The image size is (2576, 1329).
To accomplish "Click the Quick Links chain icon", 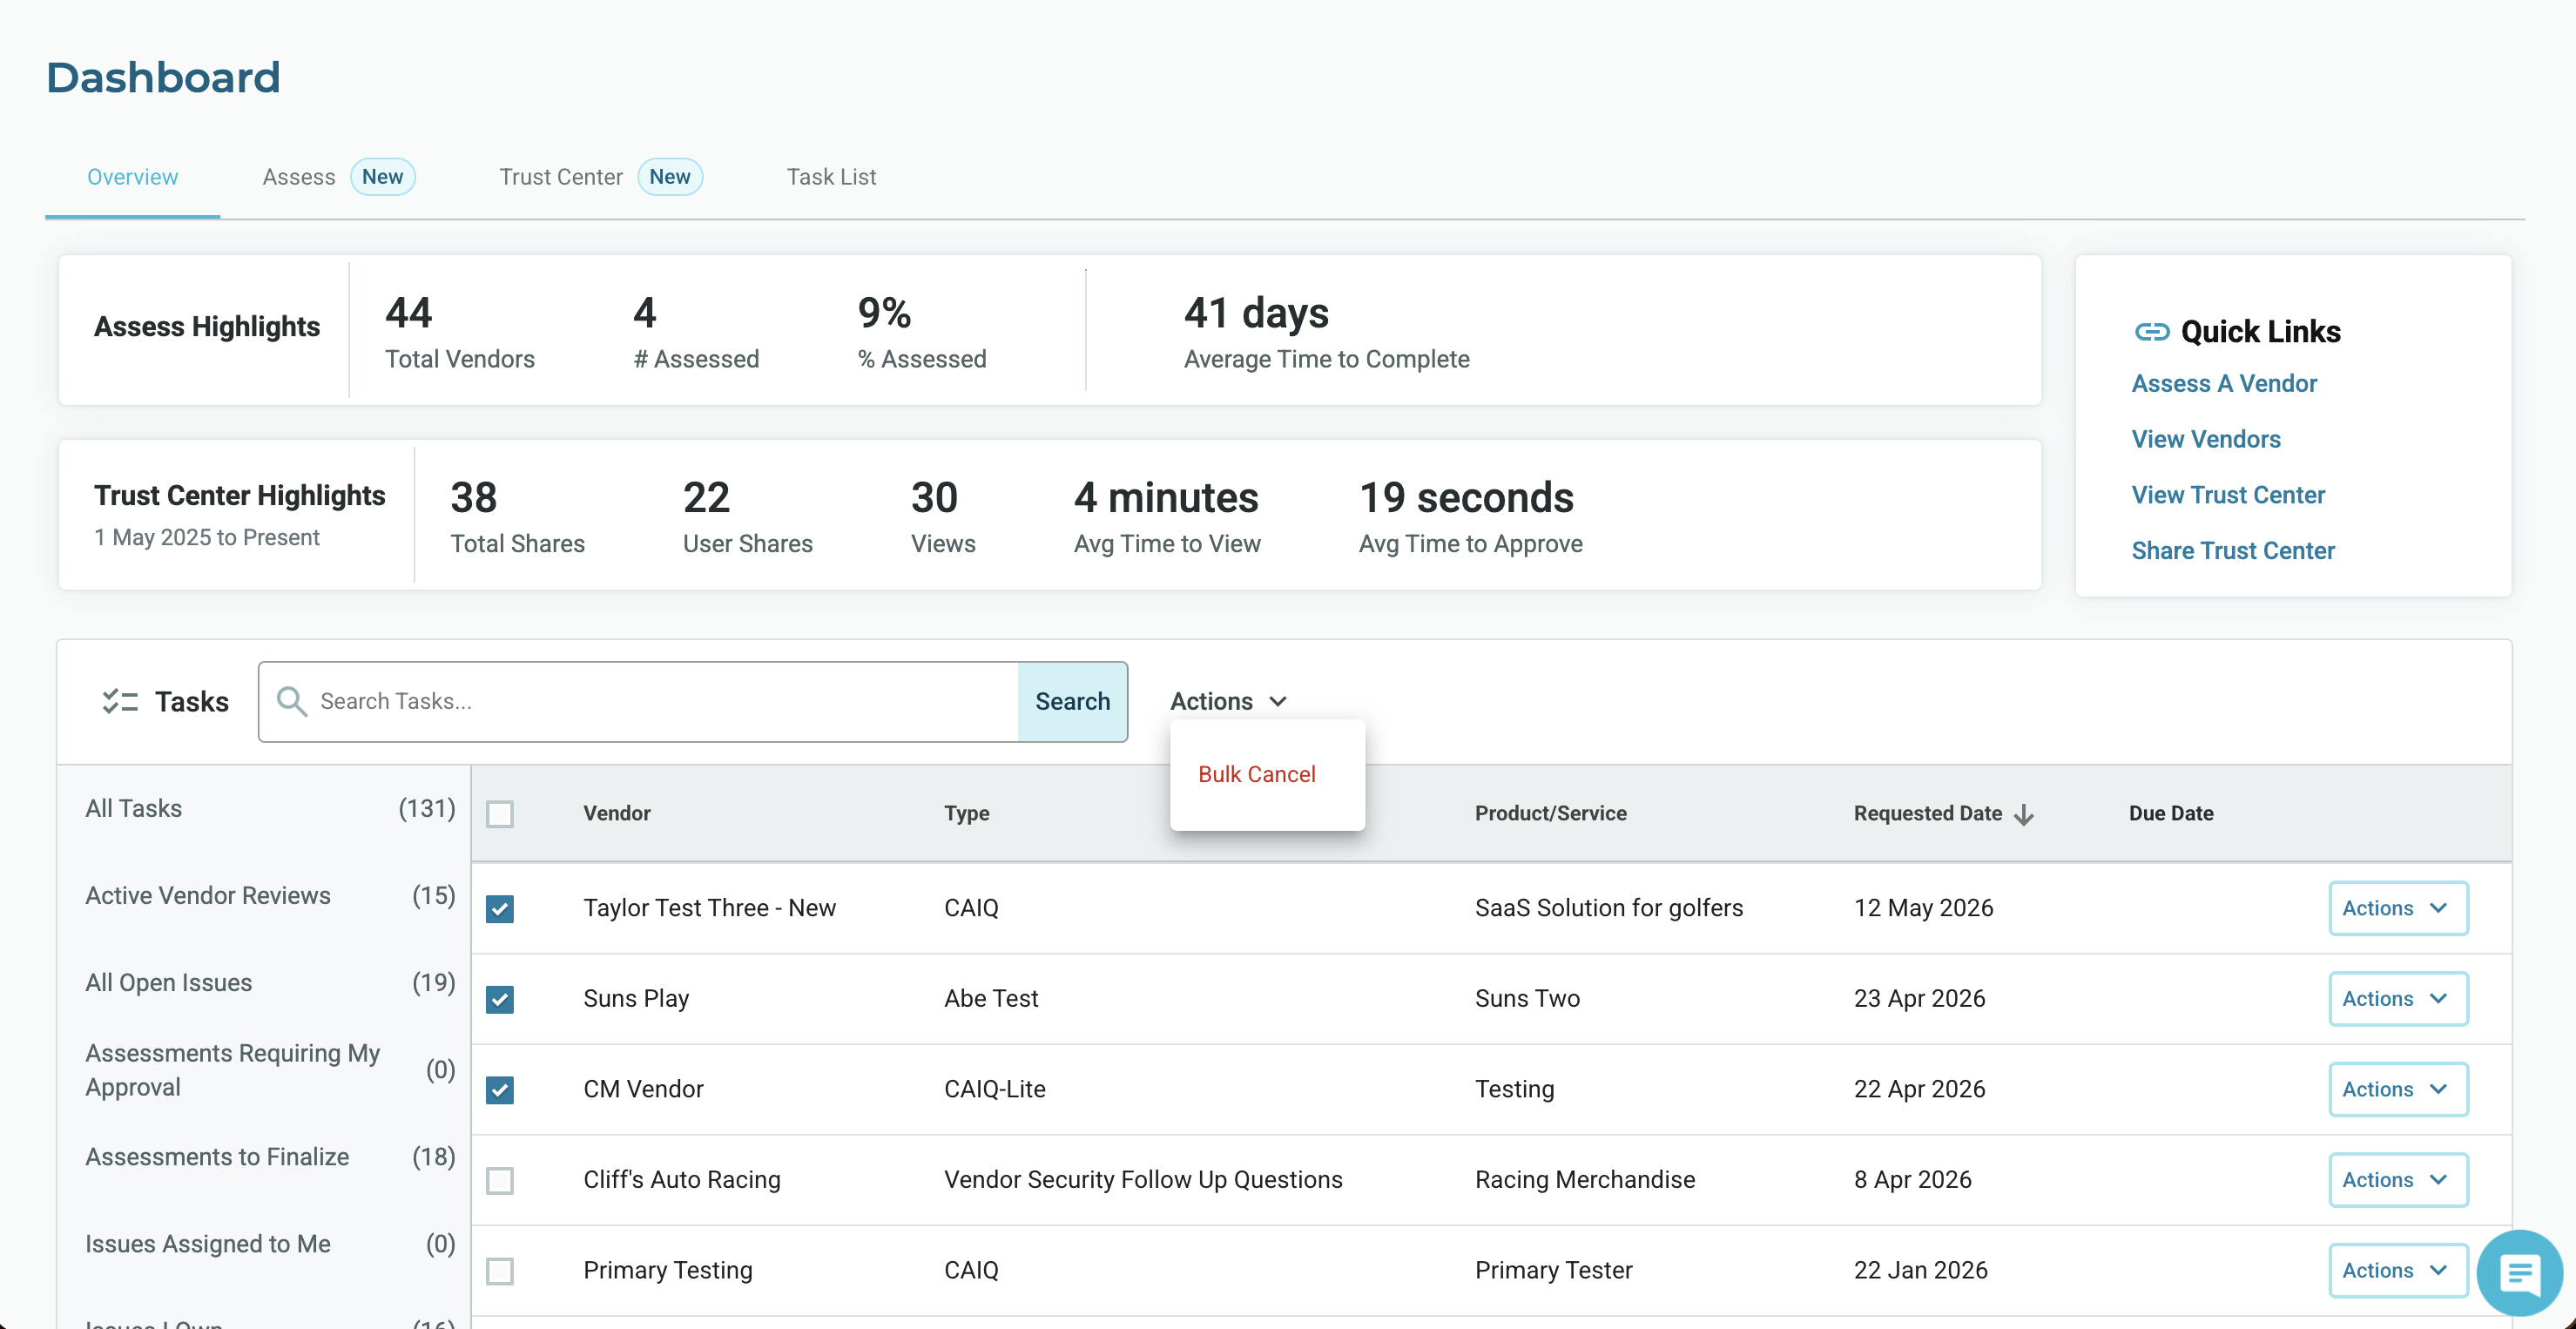I will coord(2151,332).
